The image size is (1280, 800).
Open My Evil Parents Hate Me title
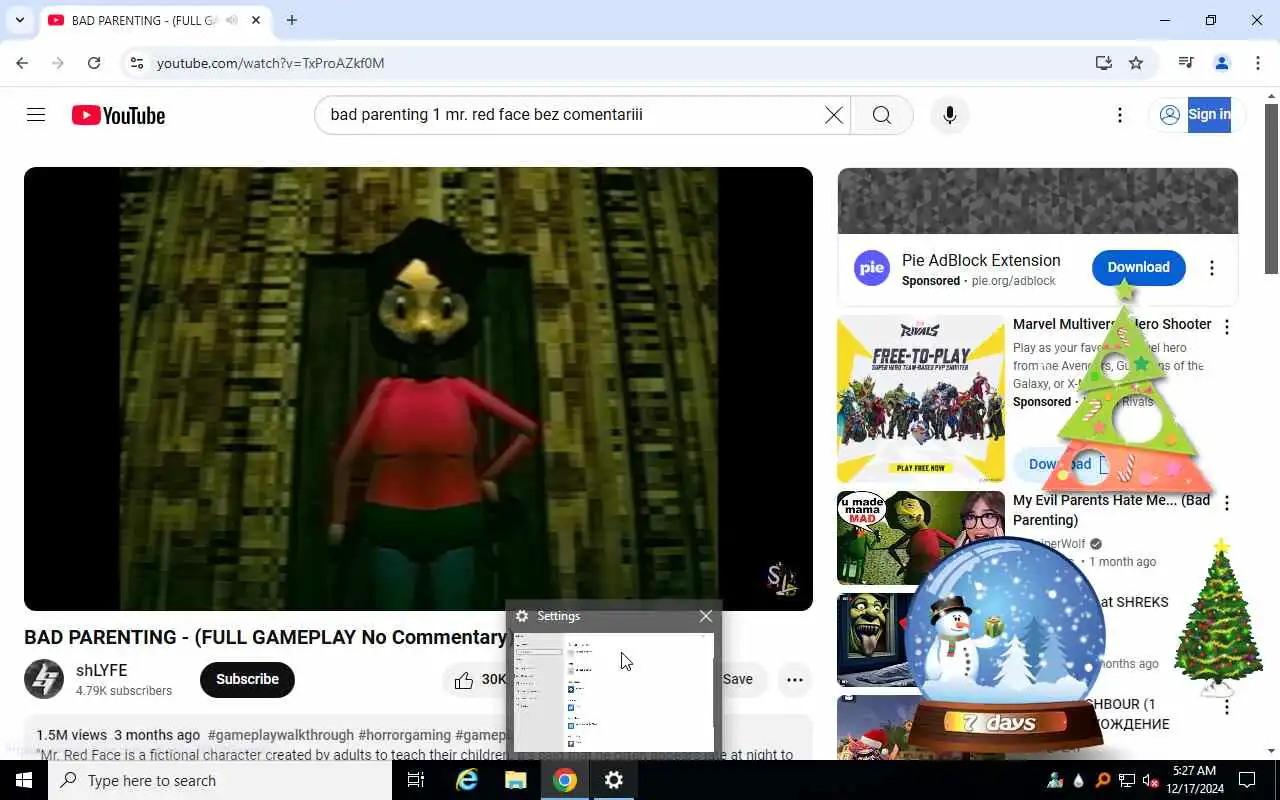tap(1111, 510)
